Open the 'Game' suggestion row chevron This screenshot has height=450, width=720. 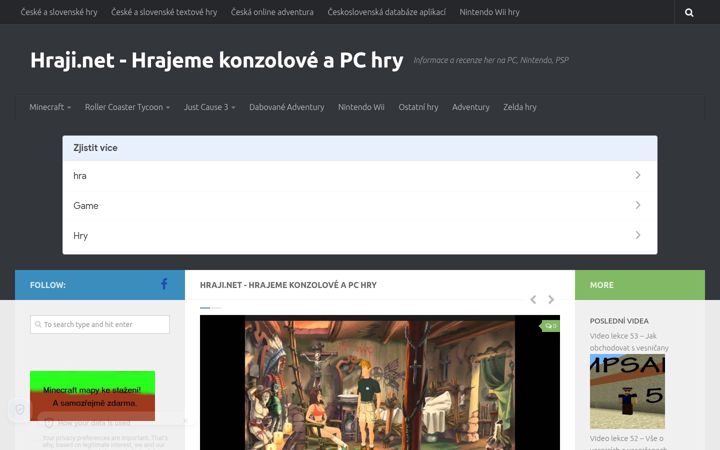tap(638, 205)
